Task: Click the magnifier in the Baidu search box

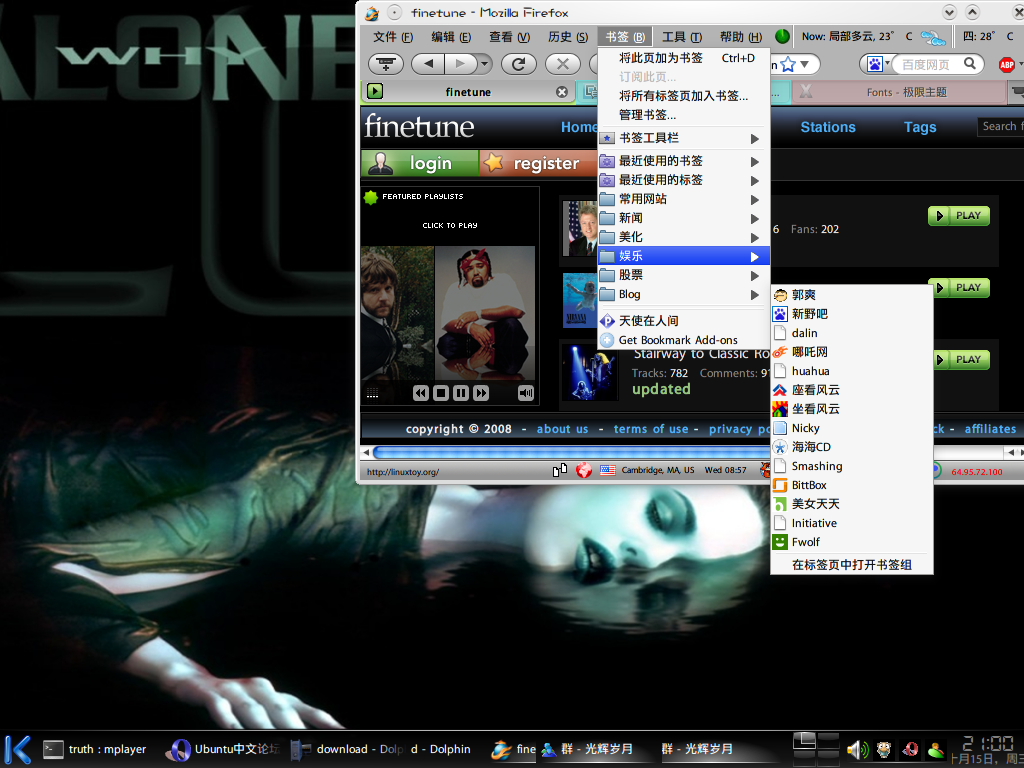Action: pyautogui.click(x=970, y=63)
